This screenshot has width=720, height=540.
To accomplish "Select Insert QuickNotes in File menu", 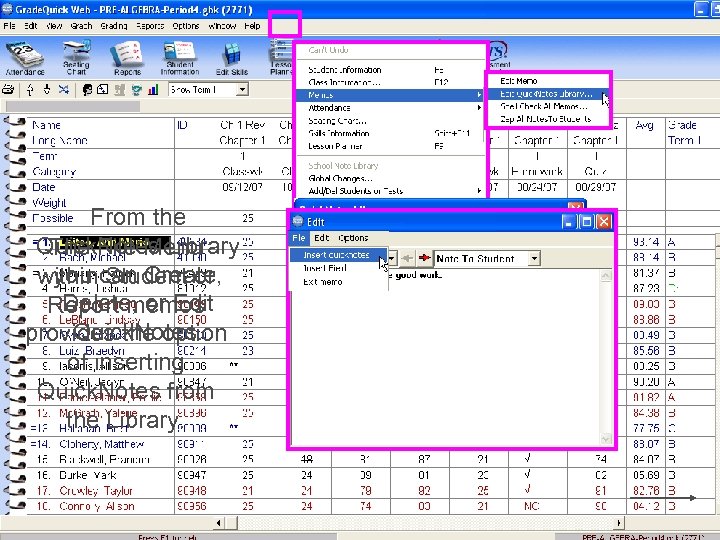I will pyautogui.click(x=338, y=255).
